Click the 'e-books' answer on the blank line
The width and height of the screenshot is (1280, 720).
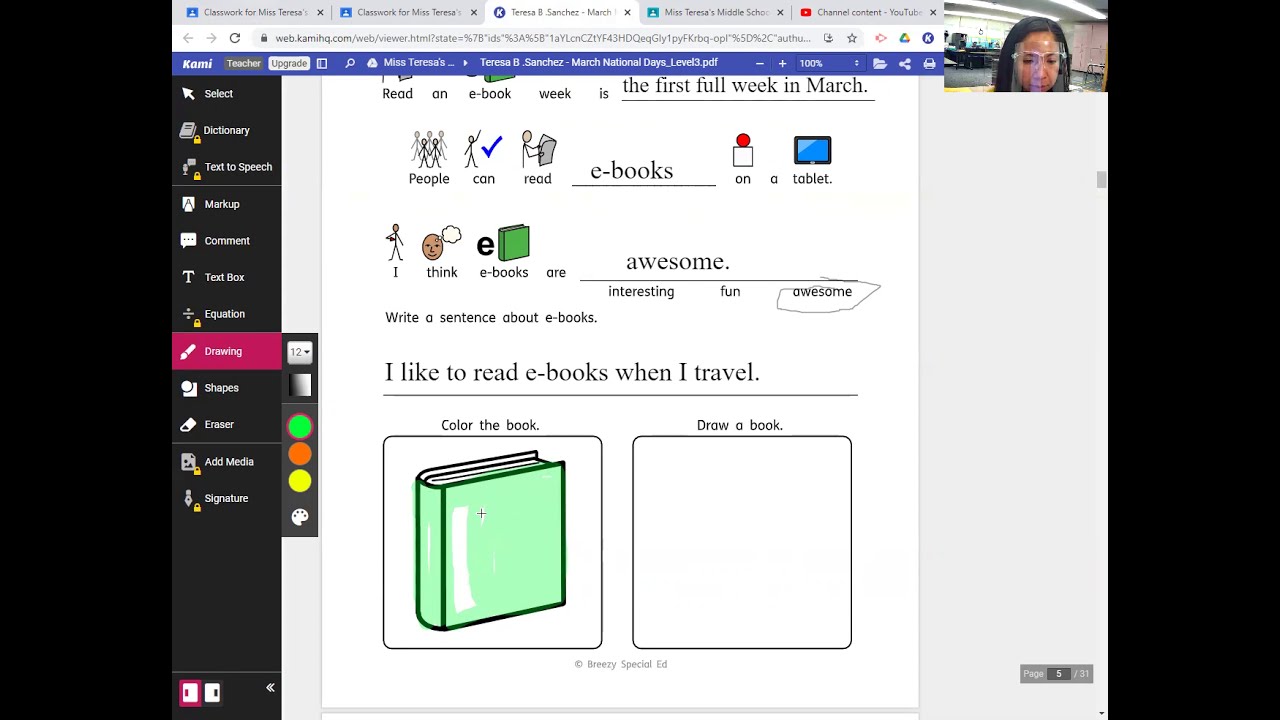[632, 170]
